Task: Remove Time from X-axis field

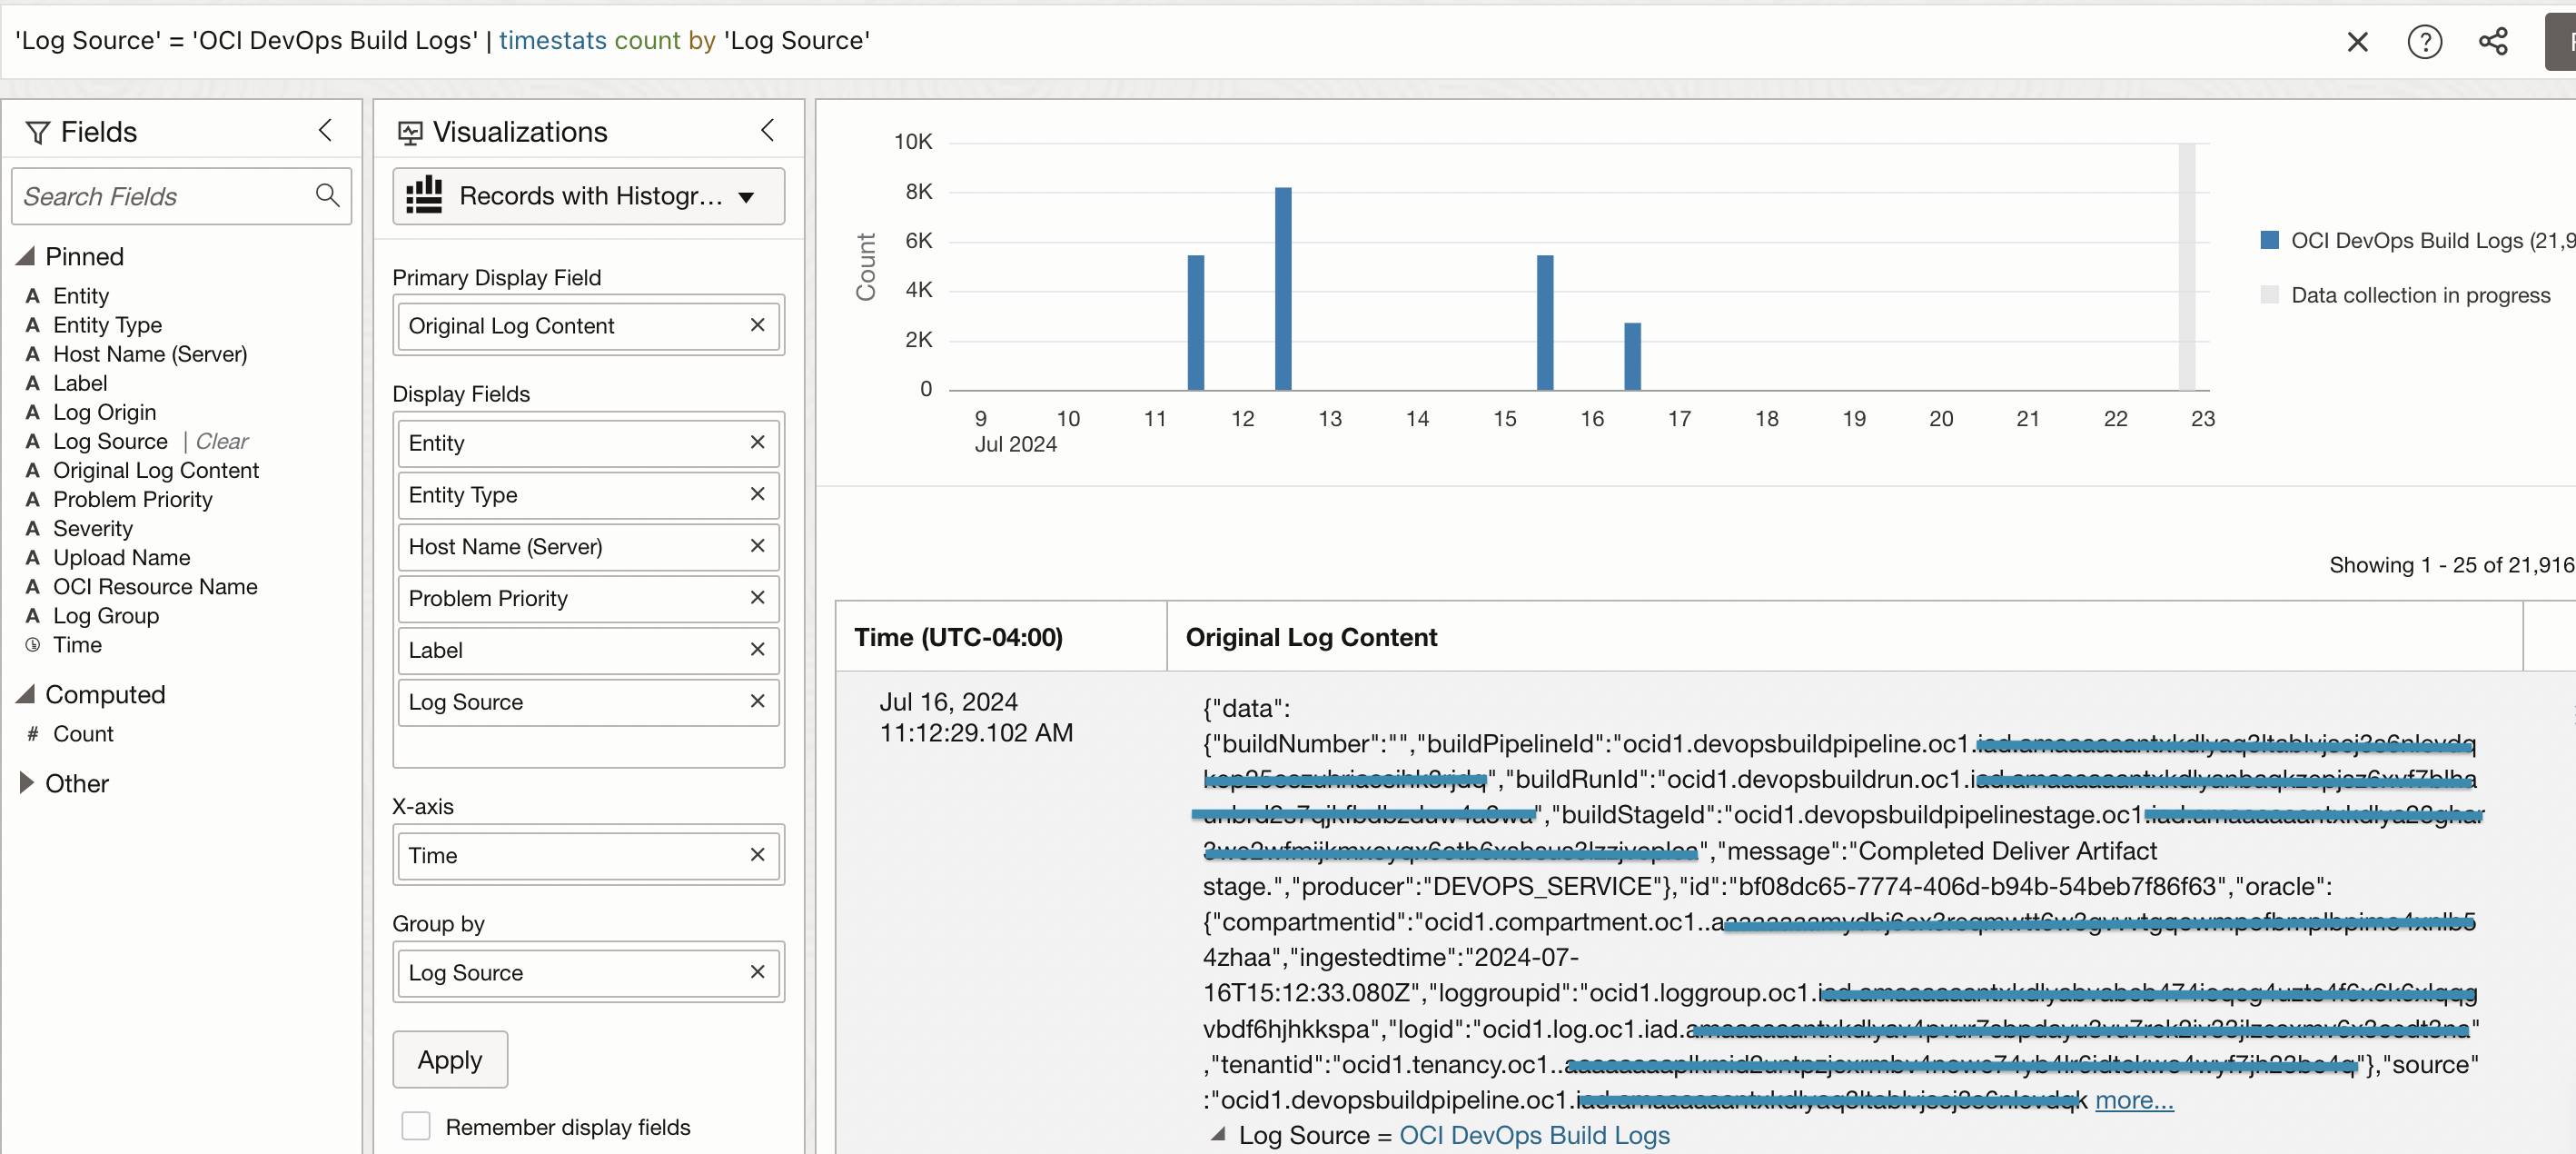Action: (757, 855)
